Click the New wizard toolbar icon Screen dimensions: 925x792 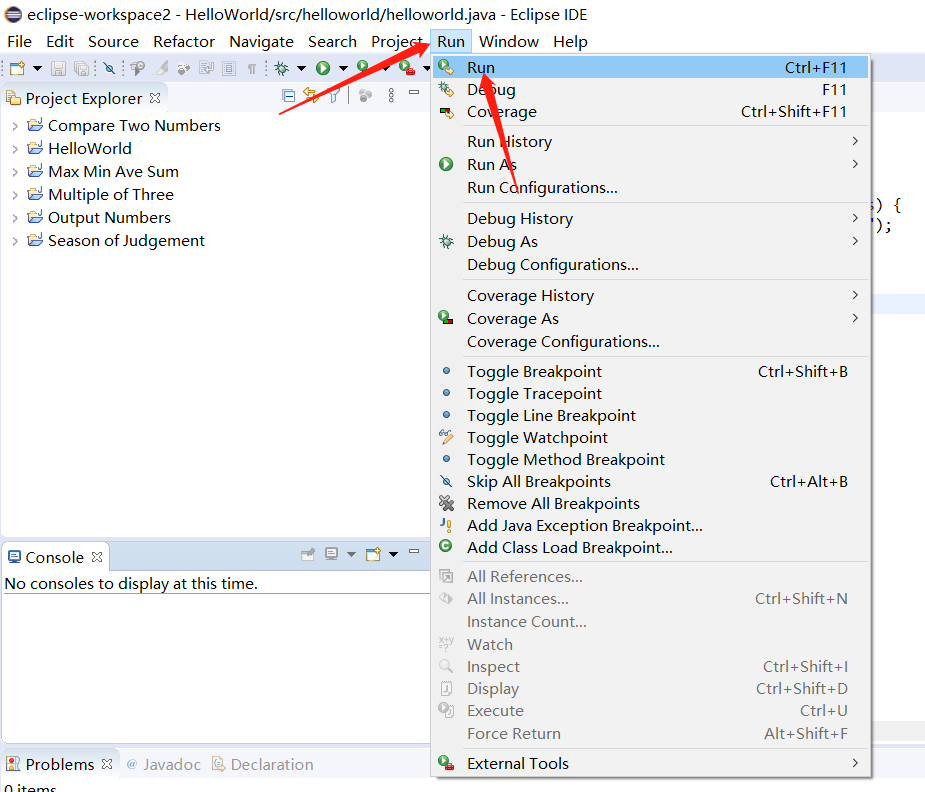(x=17, y=68)
